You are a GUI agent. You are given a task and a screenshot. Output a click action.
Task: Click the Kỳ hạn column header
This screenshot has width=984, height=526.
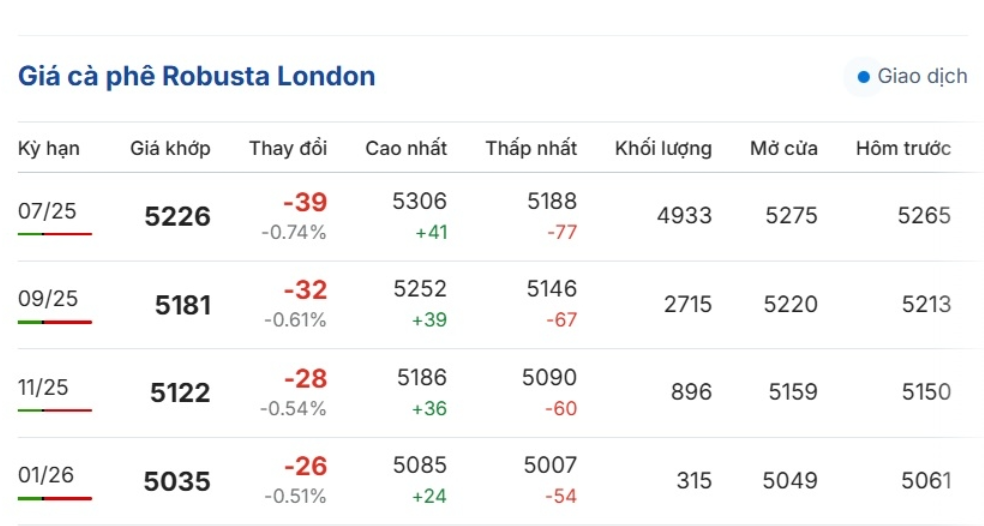(49, 149)
